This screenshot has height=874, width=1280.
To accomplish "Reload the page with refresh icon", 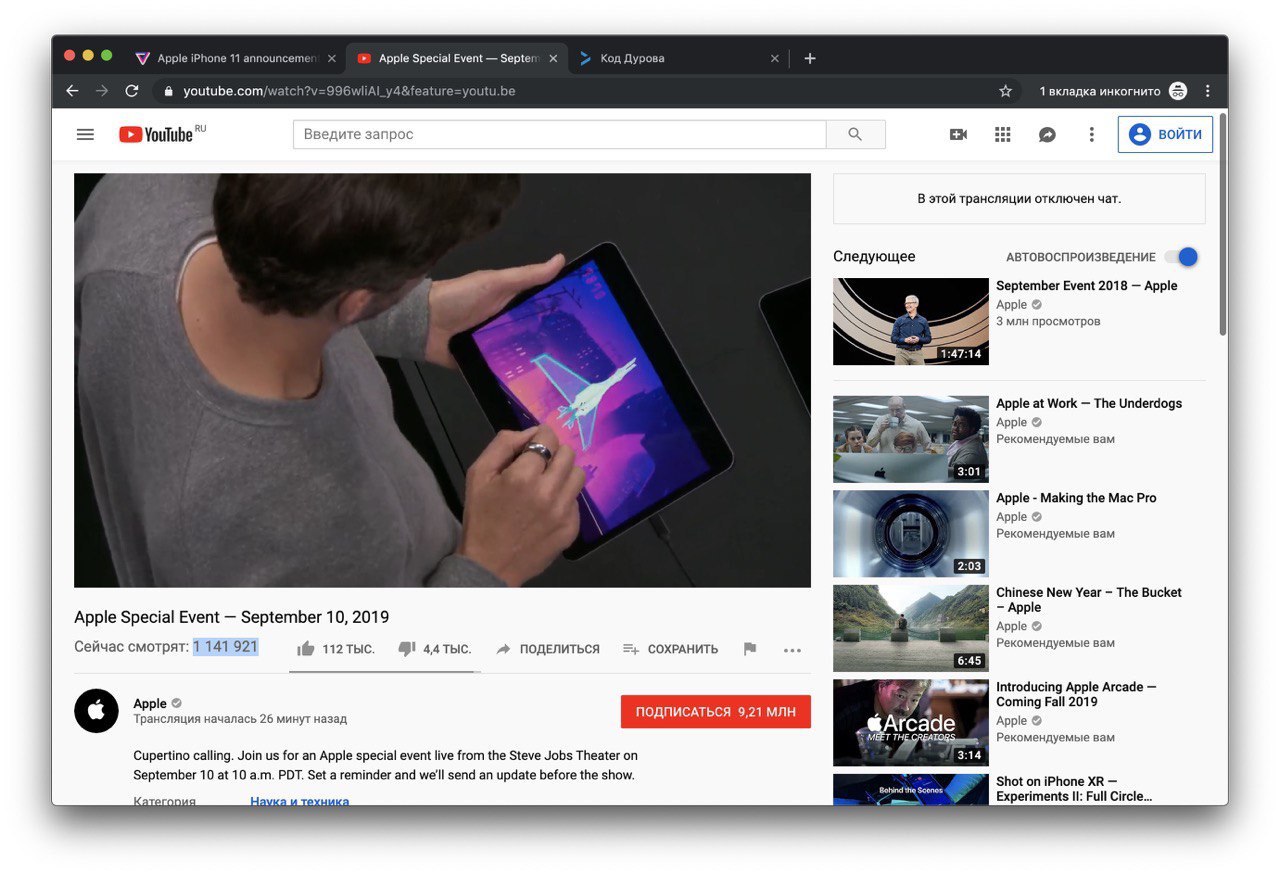I will 132,91.
